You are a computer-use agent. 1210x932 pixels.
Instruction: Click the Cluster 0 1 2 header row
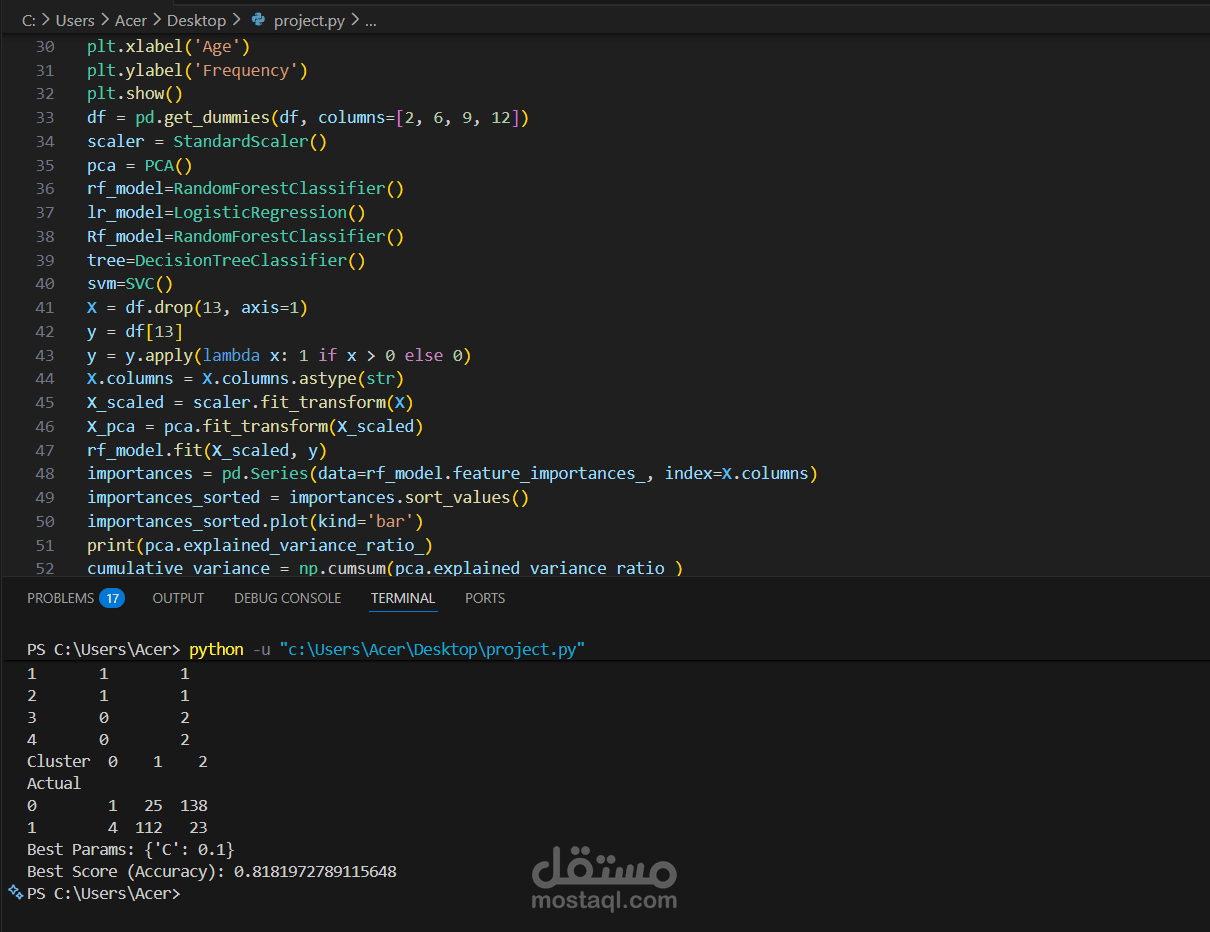[x=117, y=761]
